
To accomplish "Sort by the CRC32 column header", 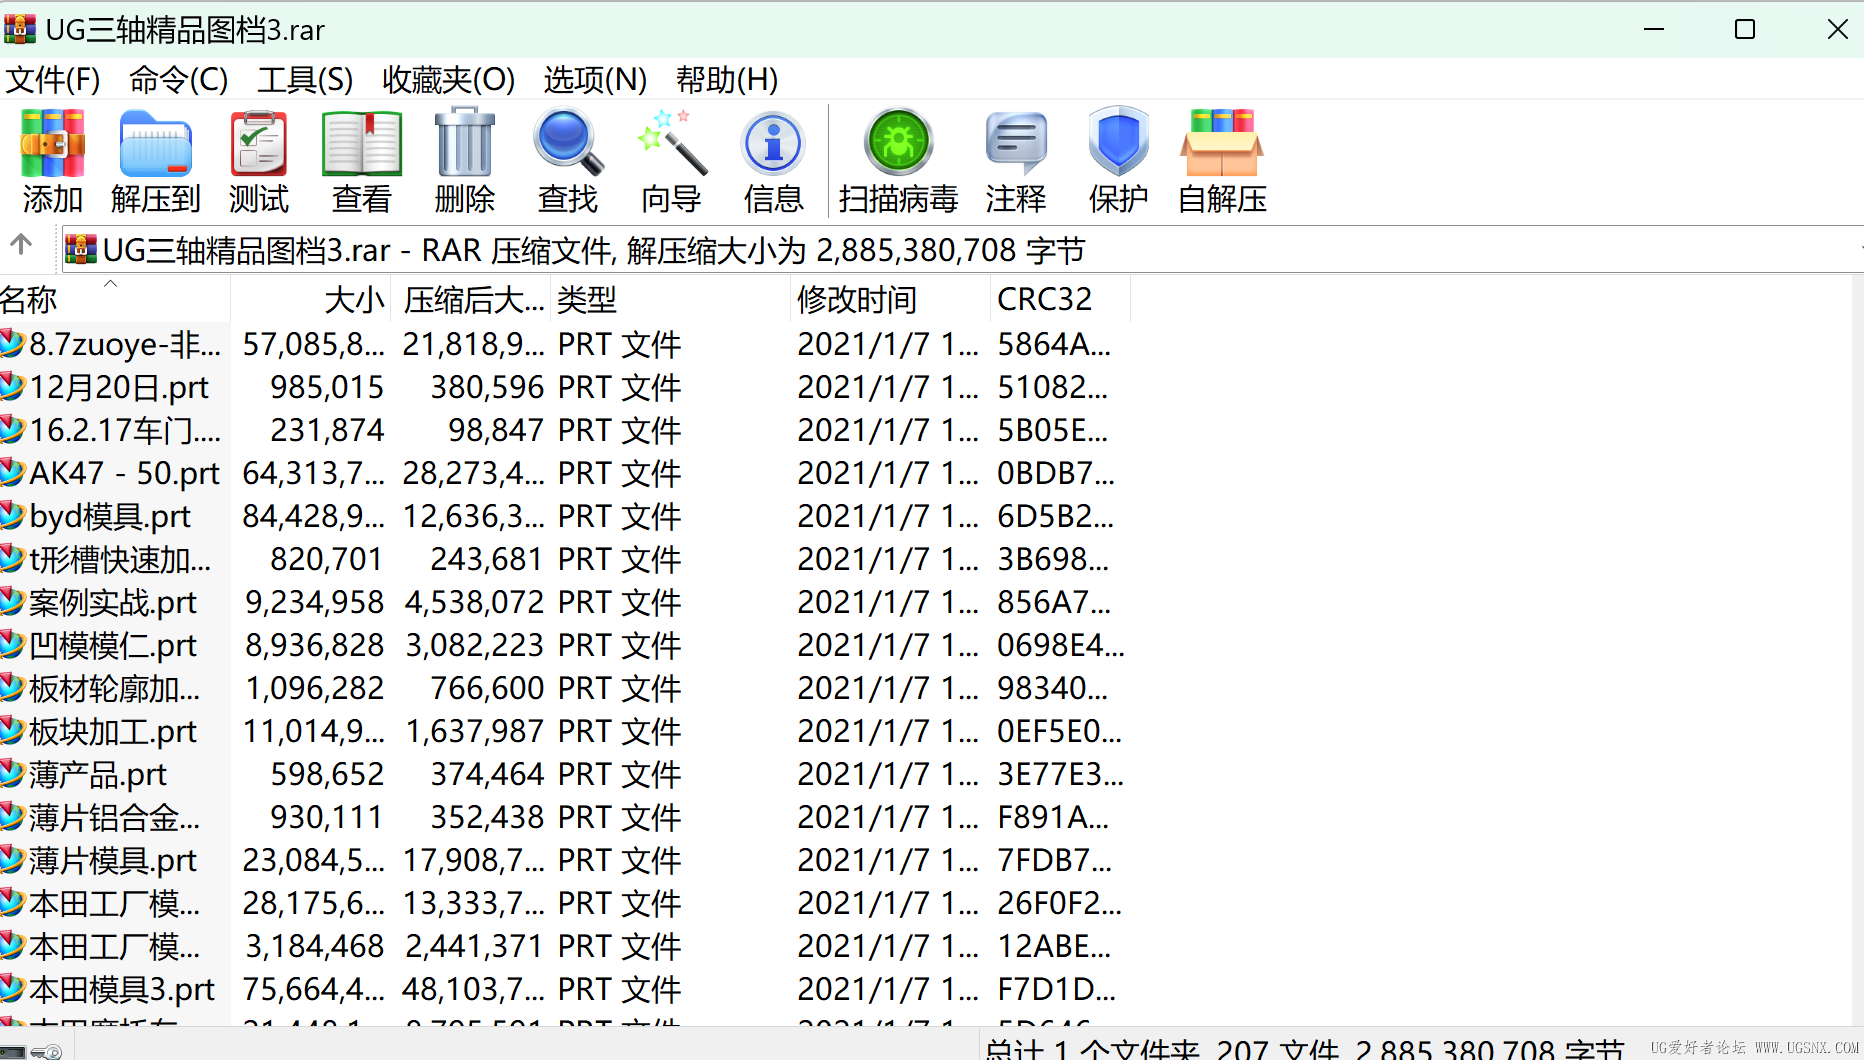I will tap(1060, 299).
